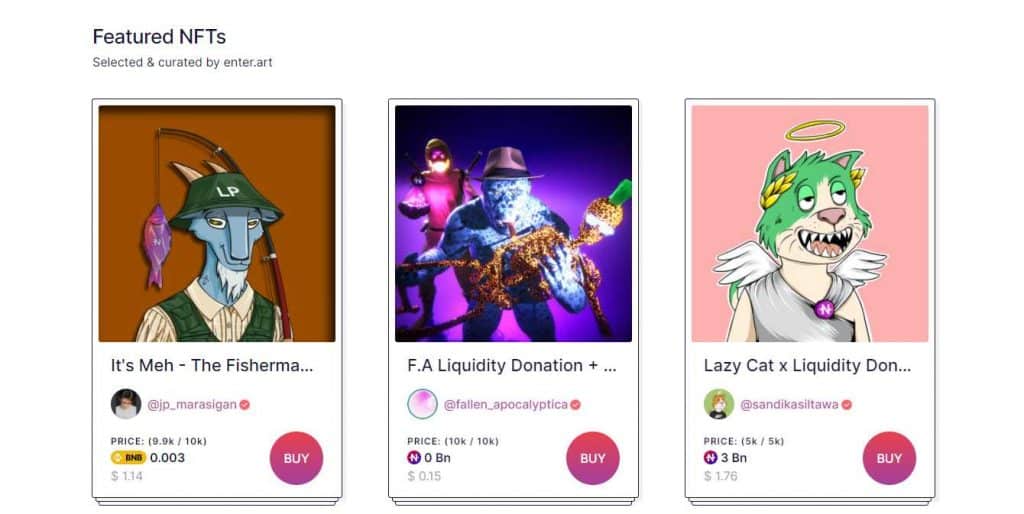Screen dimensions: 1024x514
Task: Open the Lazy Cat x Liquidity Donation title
Action: pyautogui.click(x=807, y=366)
